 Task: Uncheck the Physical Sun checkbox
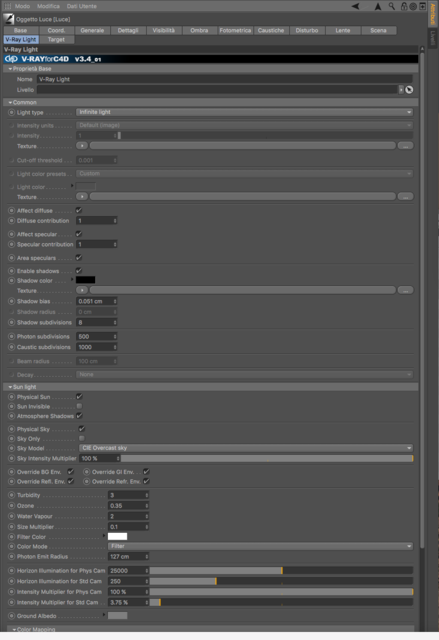79,396
